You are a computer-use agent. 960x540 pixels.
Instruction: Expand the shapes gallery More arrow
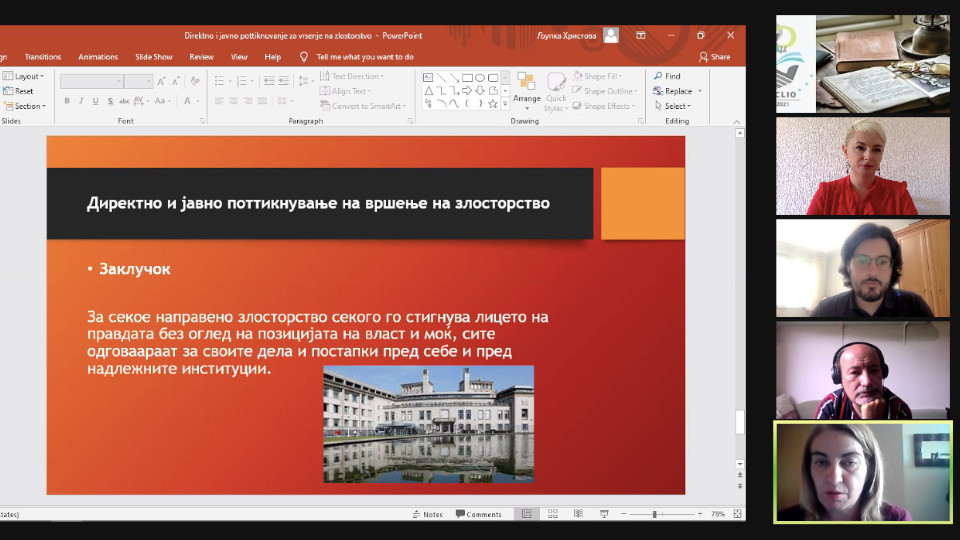(x=505, y=105)
